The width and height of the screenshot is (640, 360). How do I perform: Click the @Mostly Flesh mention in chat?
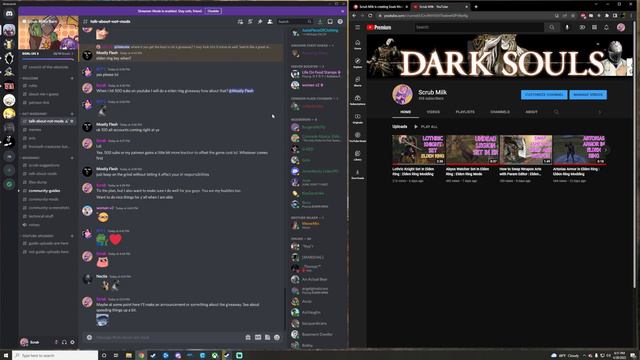(x=241, y=91)
